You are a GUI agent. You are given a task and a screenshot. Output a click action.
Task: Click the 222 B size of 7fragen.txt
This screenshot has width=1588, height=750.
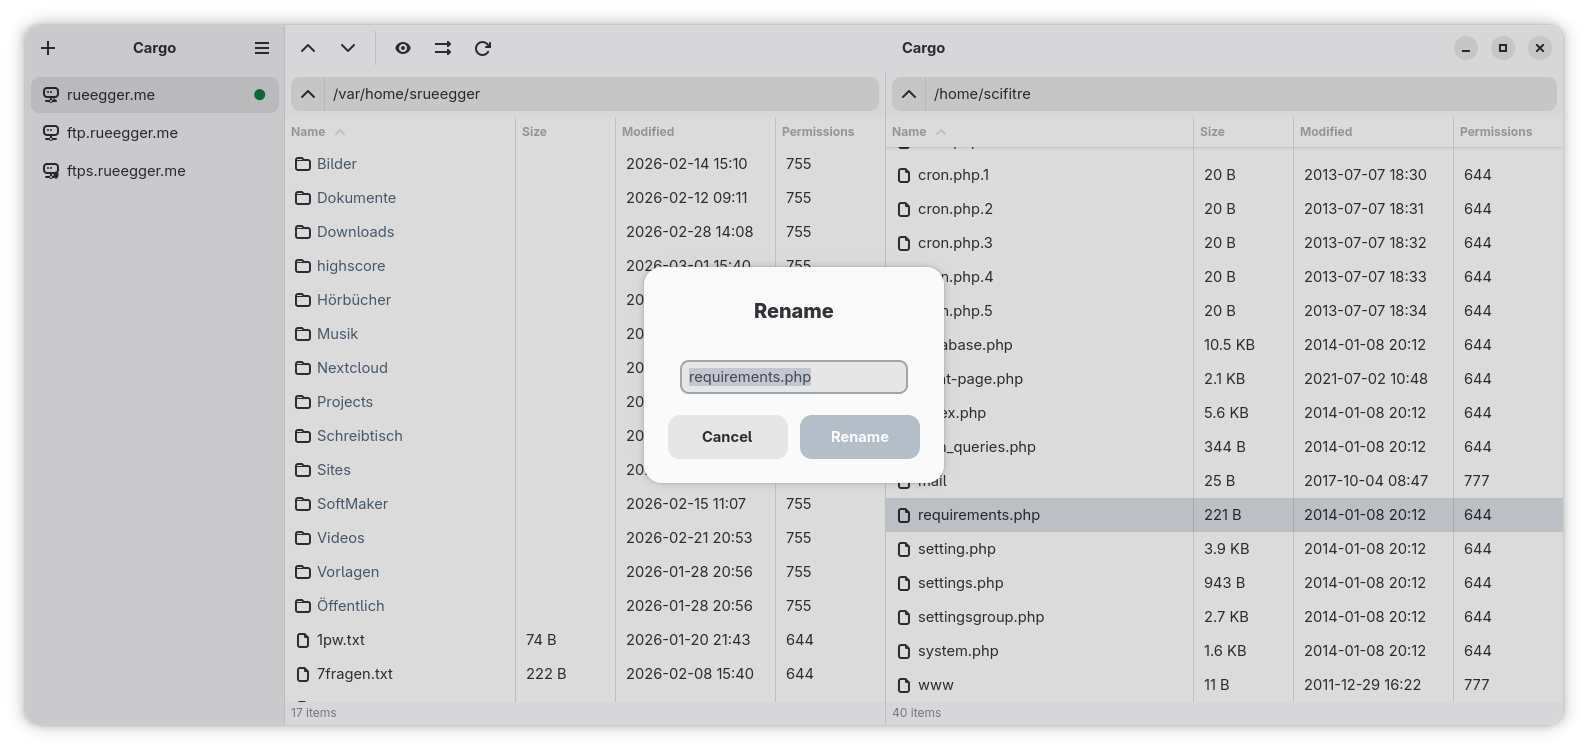pos(546,674)
